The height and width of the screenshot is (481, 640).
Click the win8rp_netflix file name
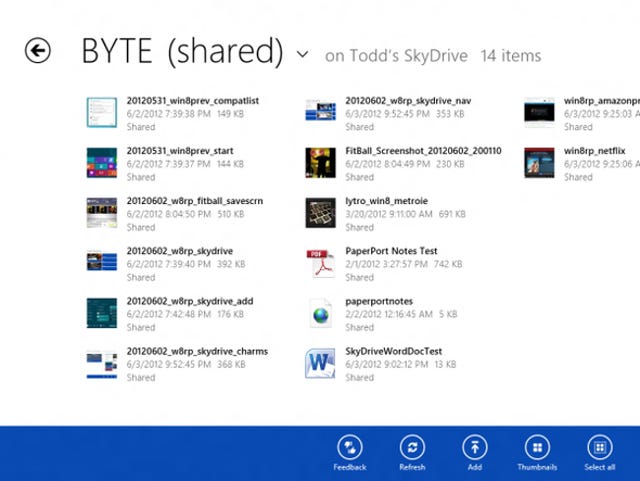tap(595, 151)
